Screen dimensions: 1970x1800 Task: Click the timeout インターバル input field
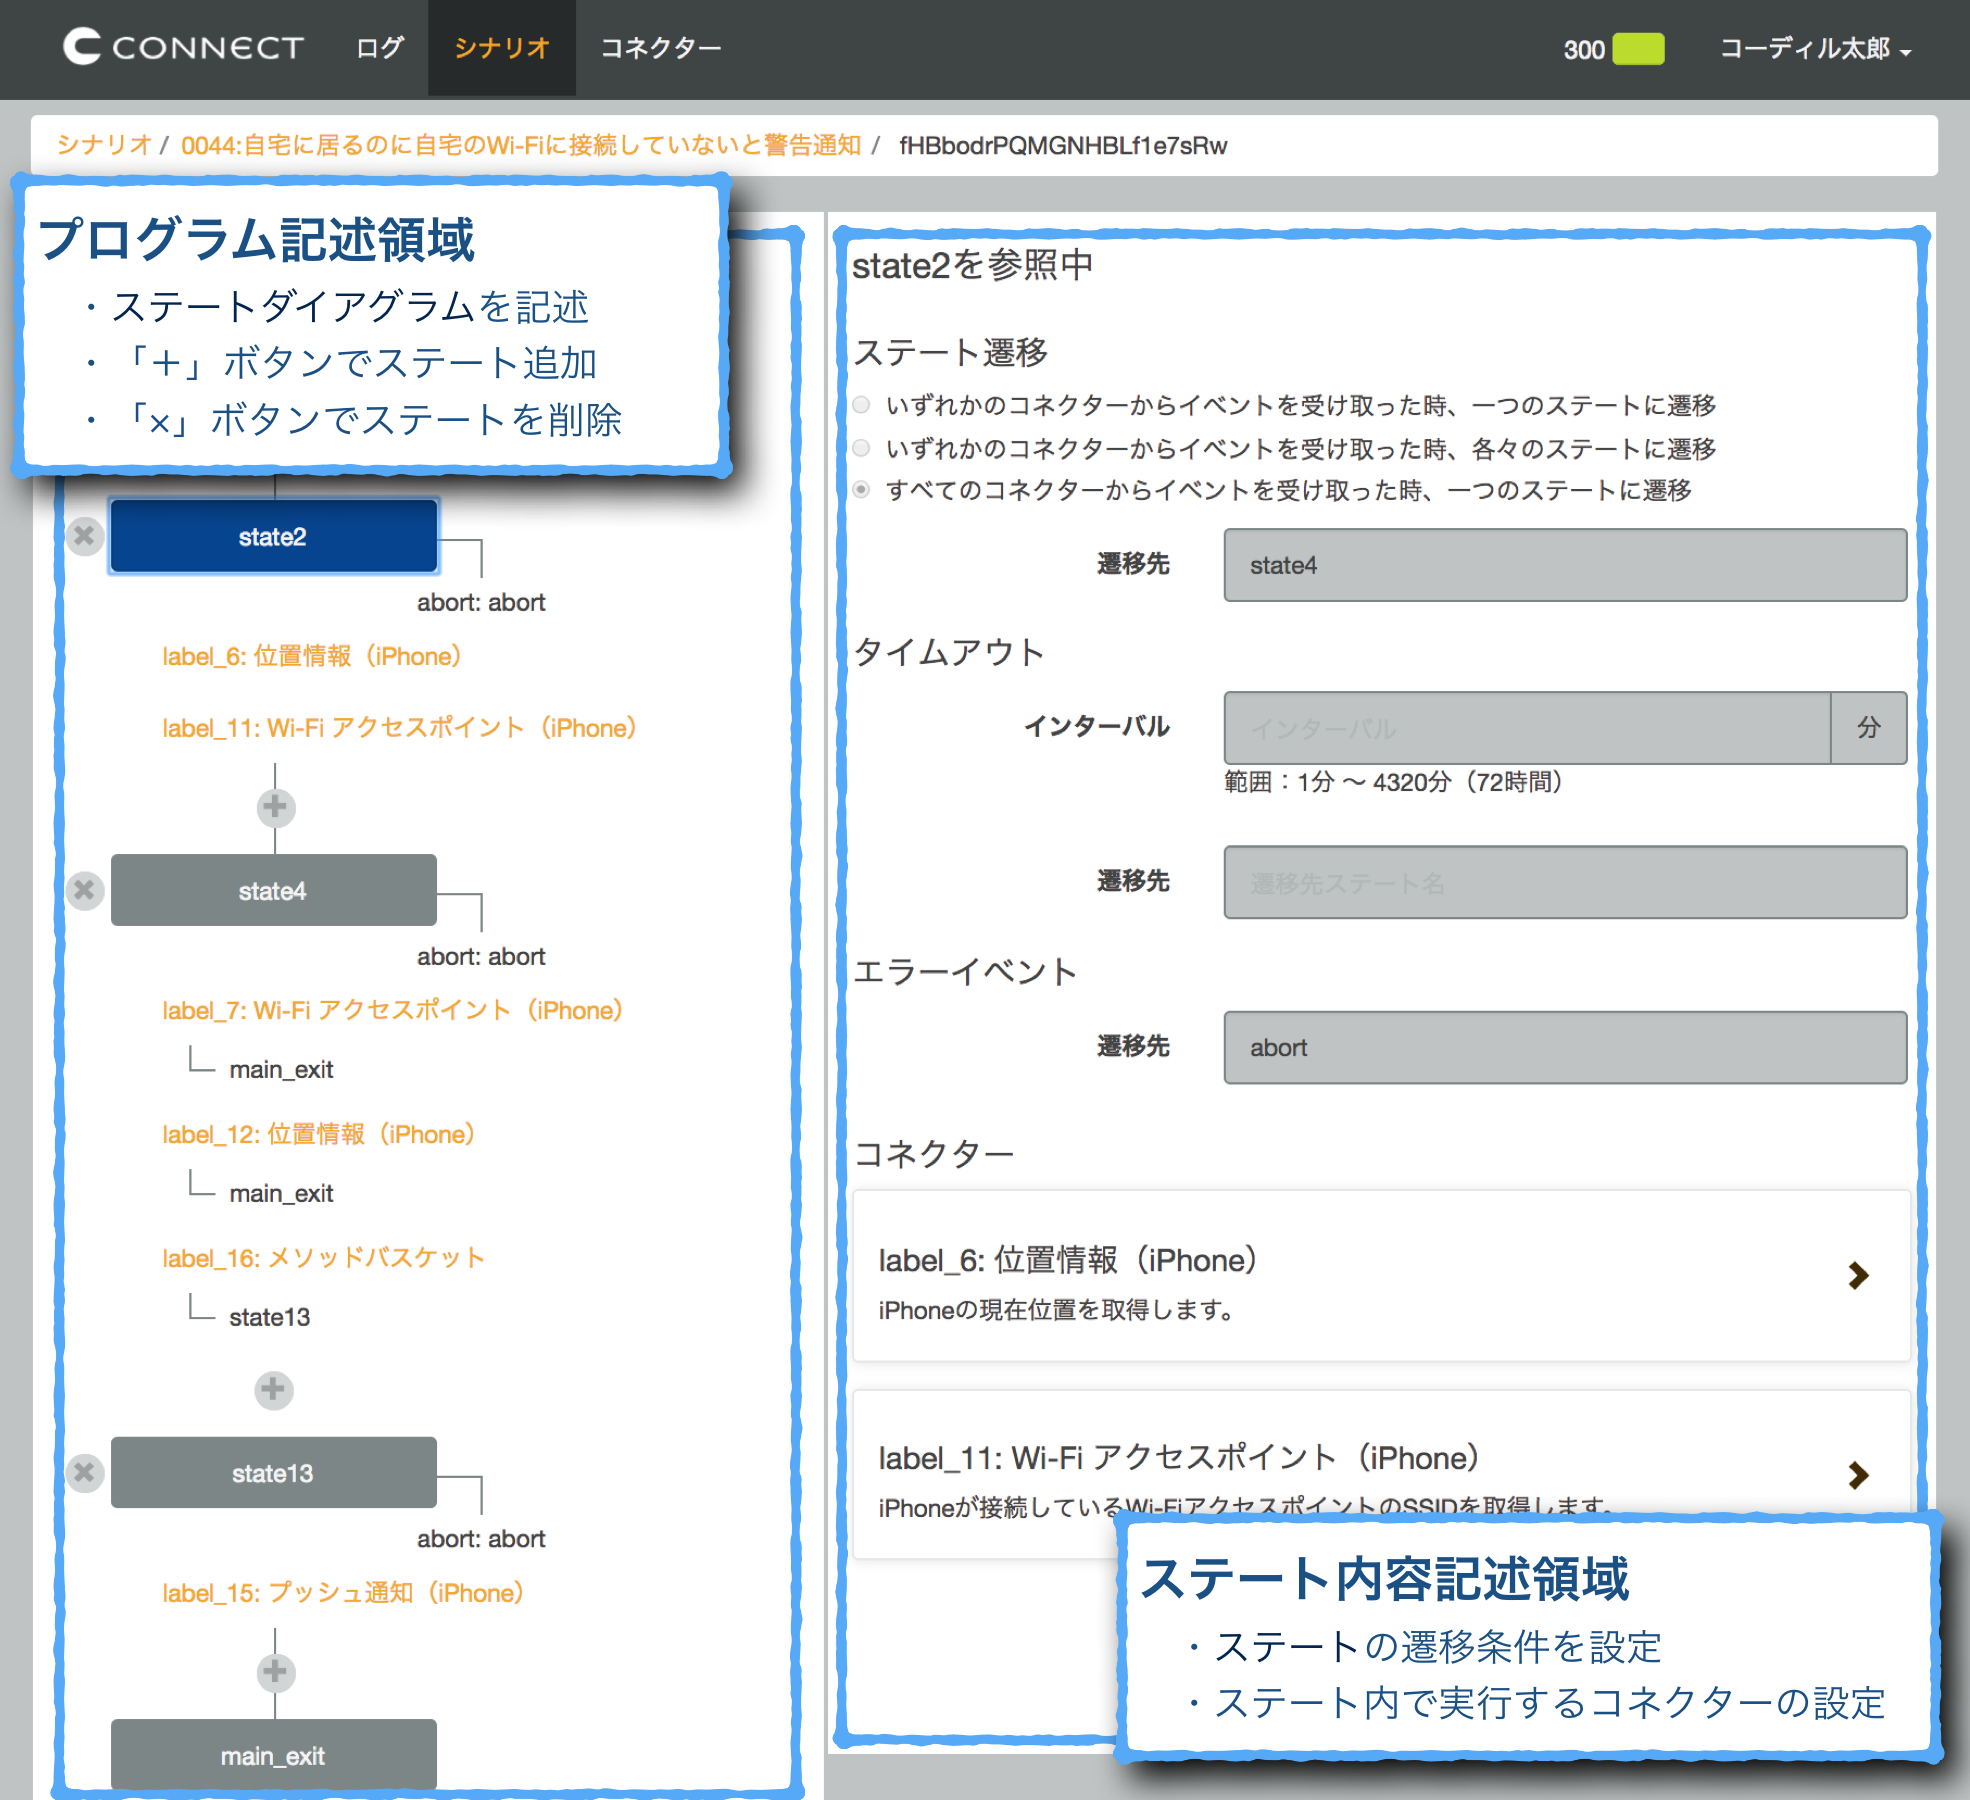[x=1526, y=728]
